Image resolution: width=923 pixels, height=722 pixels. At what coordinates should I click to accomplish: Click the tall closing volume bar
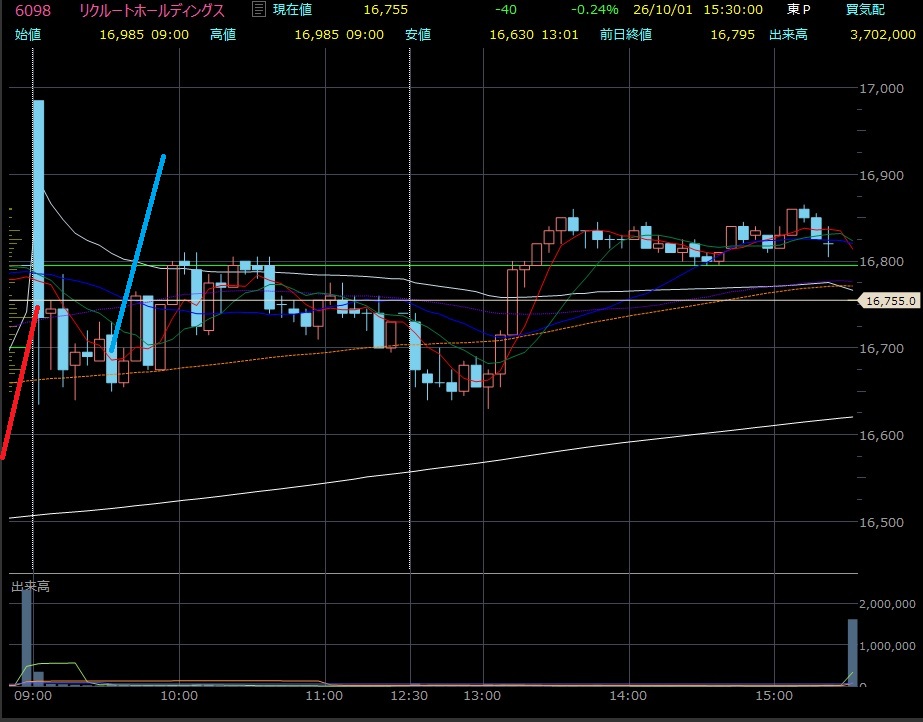(852, 653)
